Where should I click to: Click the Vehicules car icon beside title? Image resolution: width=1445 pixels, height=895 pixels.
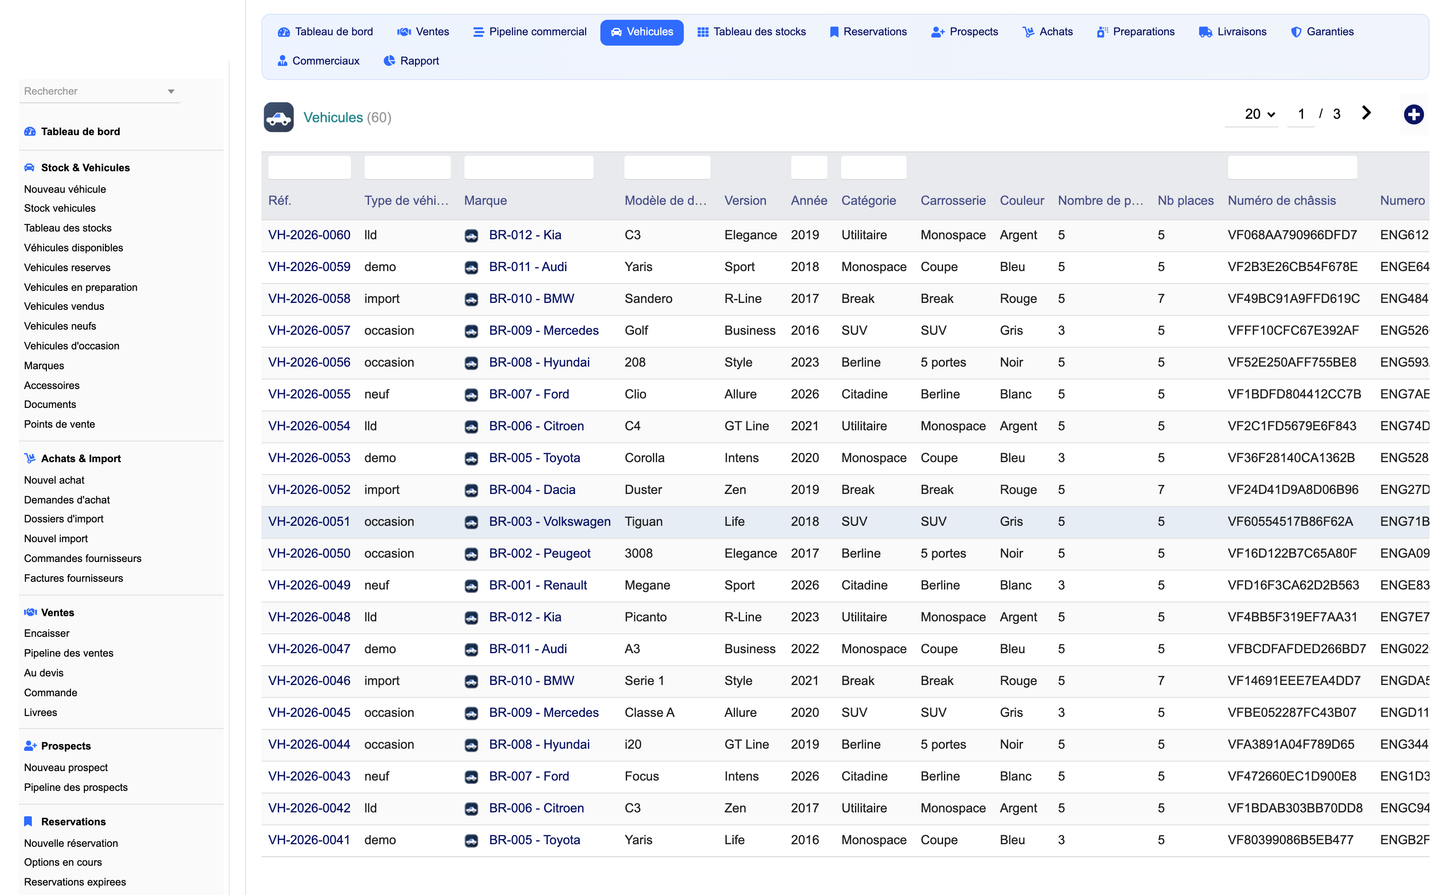click(x=278, y=117)
